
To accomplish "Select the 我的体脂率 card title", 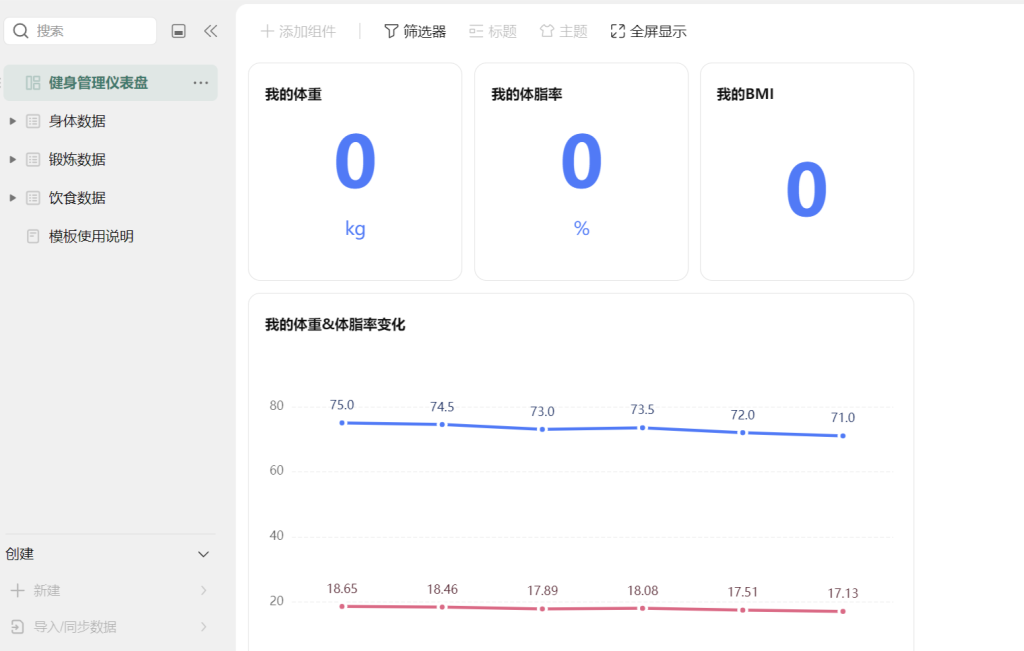I will coord(526,95).
